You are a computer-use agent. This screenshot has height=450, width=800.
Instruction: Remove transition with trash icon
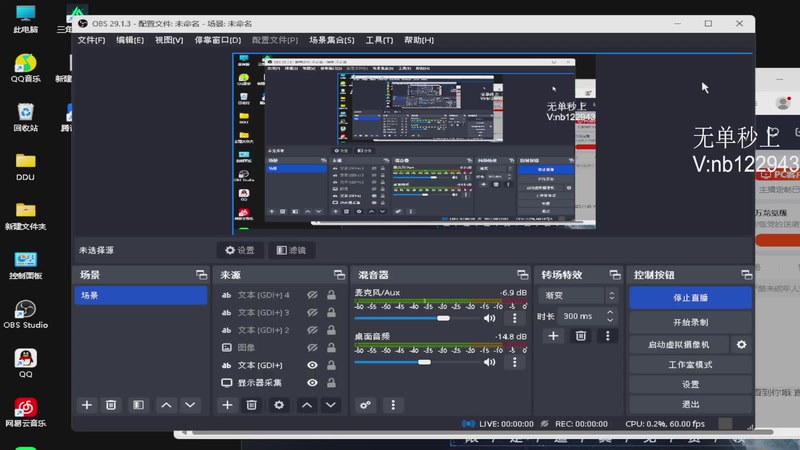coord(581,336)
